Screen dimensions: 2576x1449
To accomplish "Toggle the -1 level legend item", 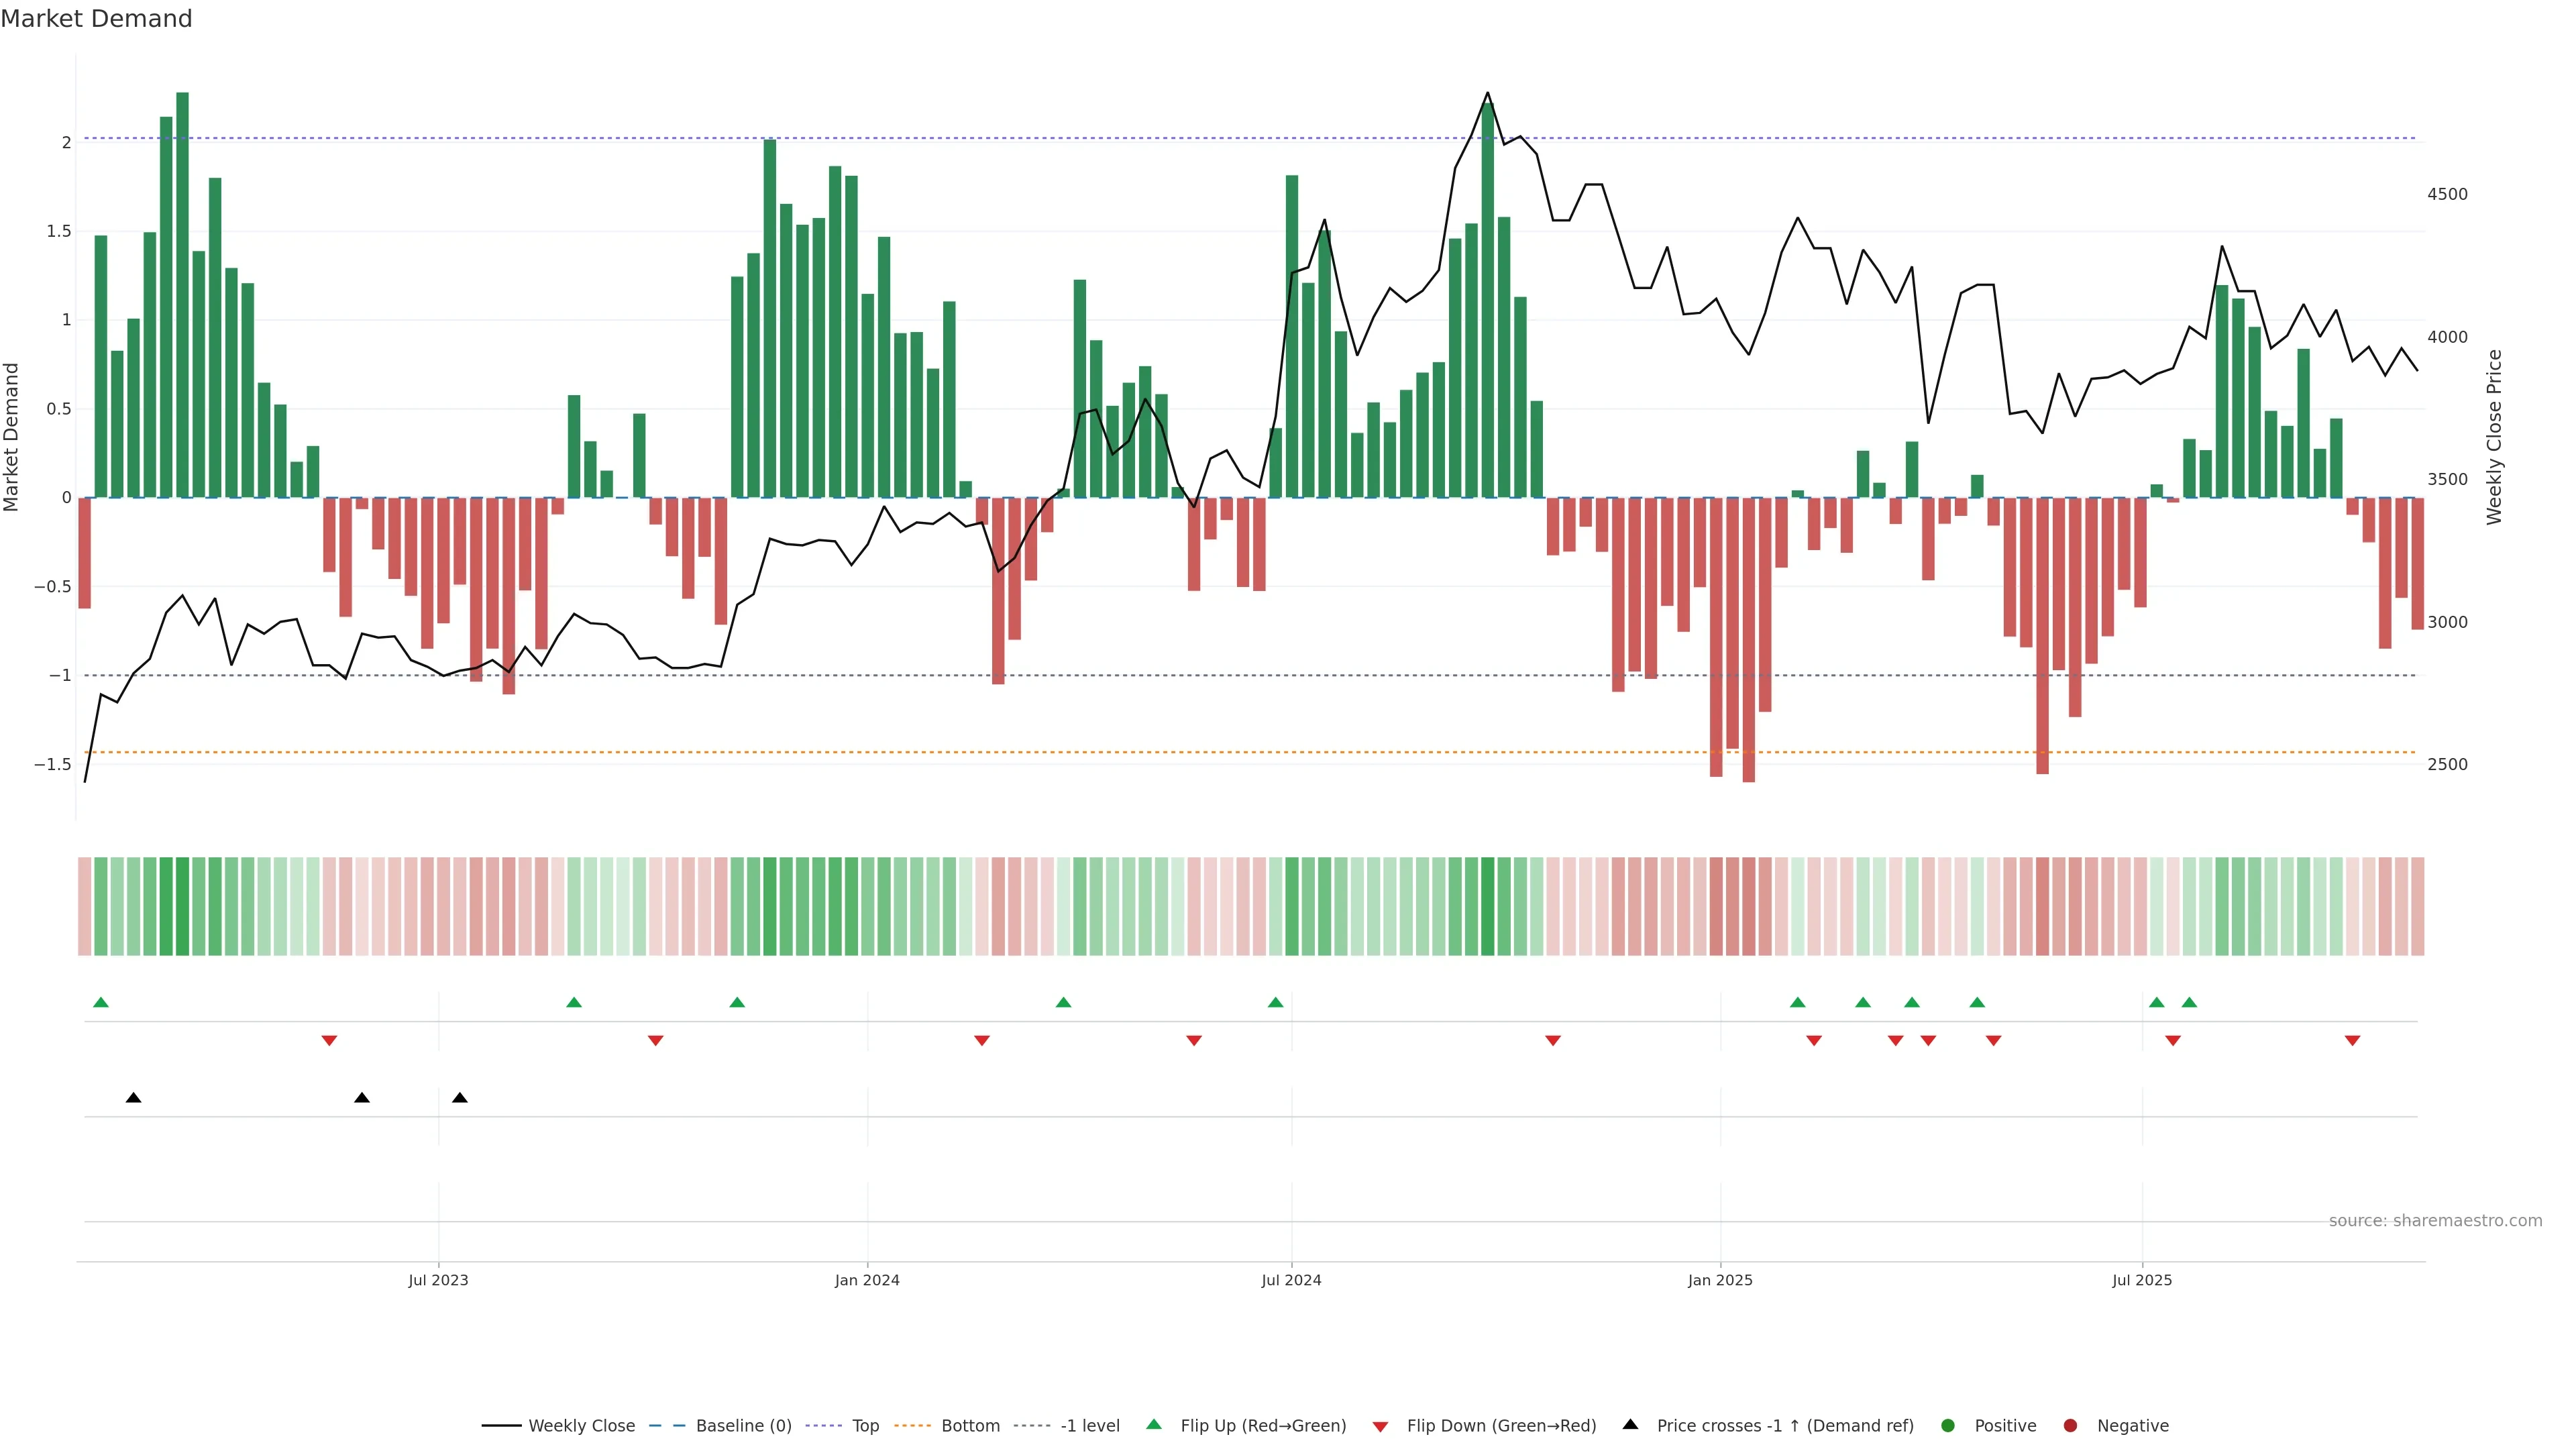I will (x=1089, y=1425).
